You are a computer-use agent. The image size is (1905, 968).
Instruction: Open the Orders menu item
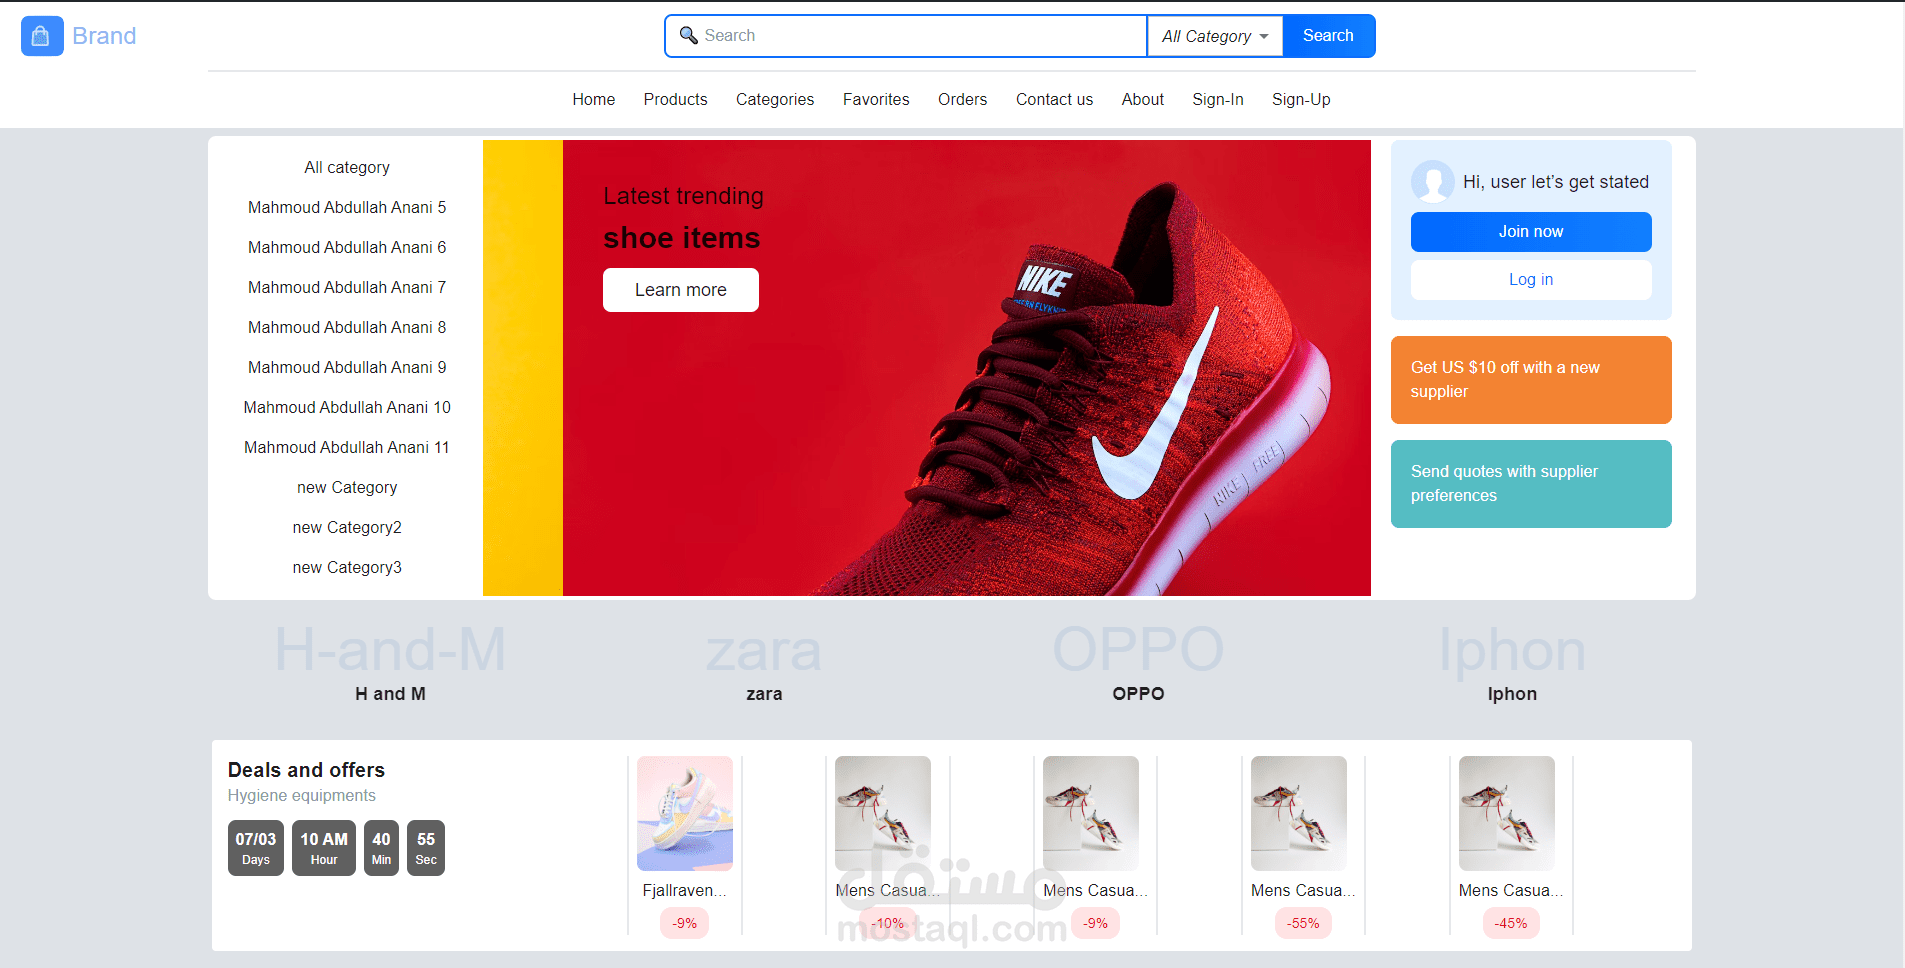coord(963,100)
